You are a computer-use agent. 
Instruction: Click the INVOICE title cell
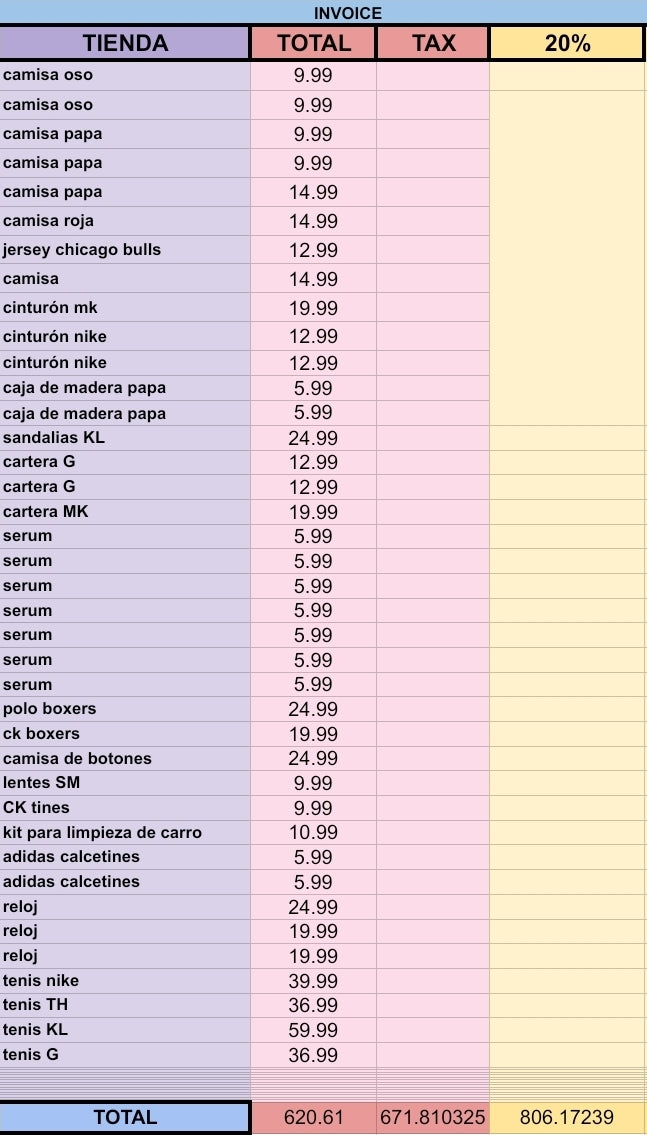point(347,13)
